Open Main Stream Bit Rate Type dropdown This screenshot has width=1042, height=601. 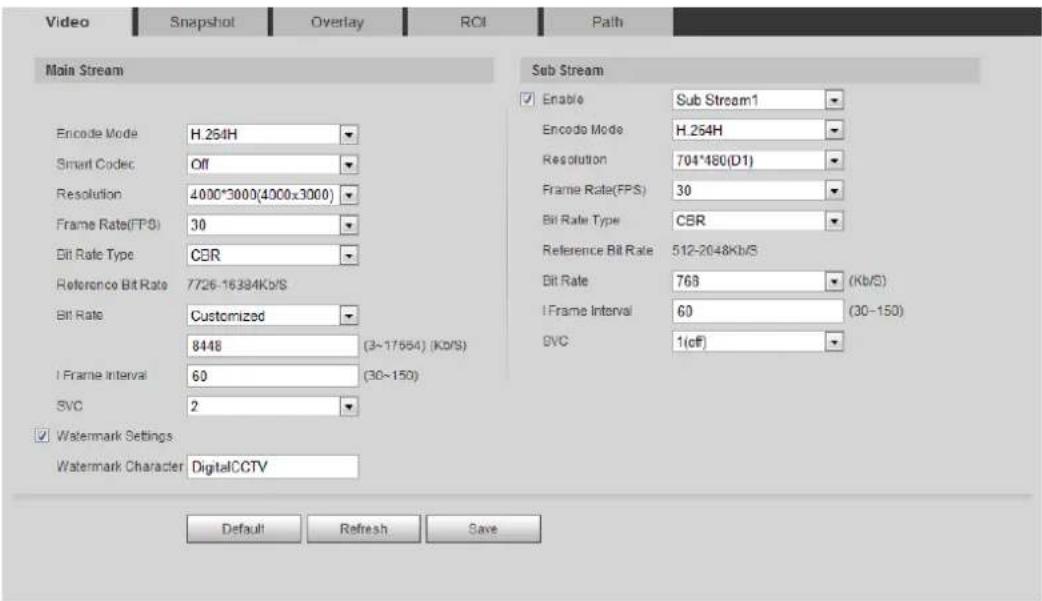(272, 255)
